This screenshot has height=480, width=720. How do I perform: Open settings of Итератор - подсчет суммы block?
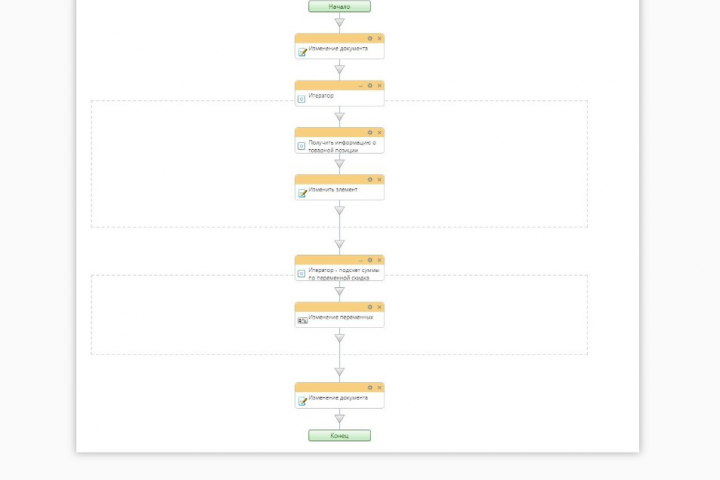(x=370, y=260)
